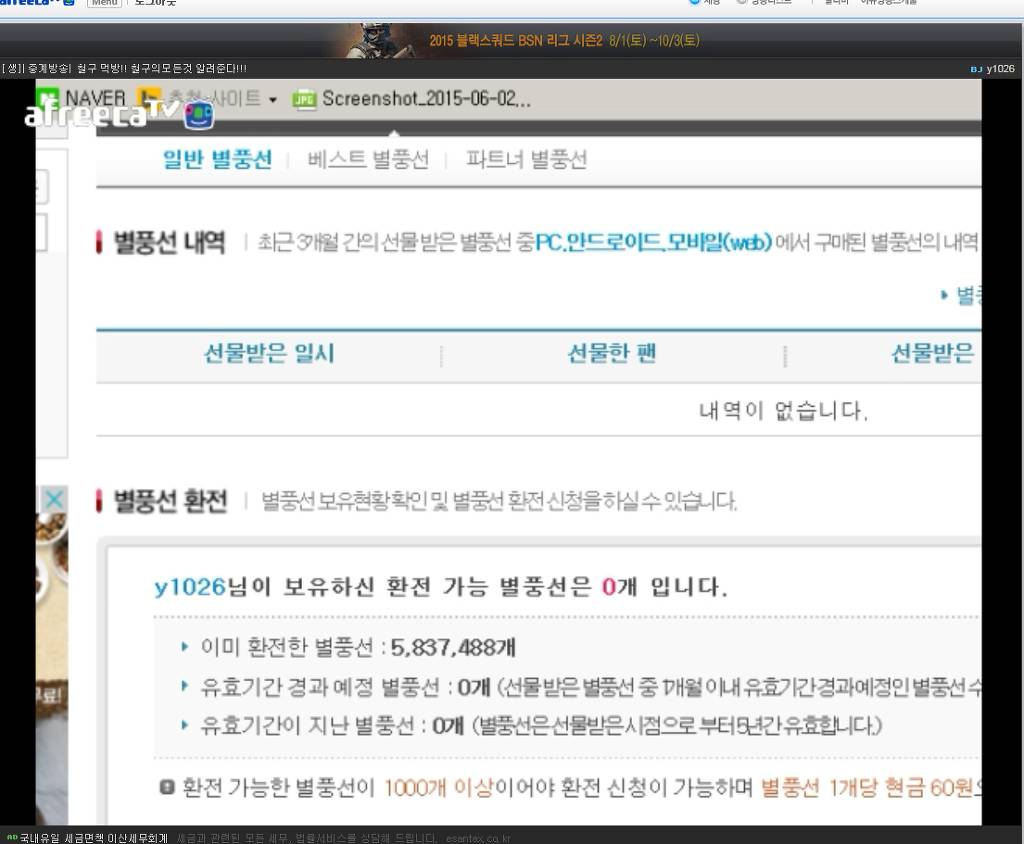Select the second radio button at top right

(742, 2)
